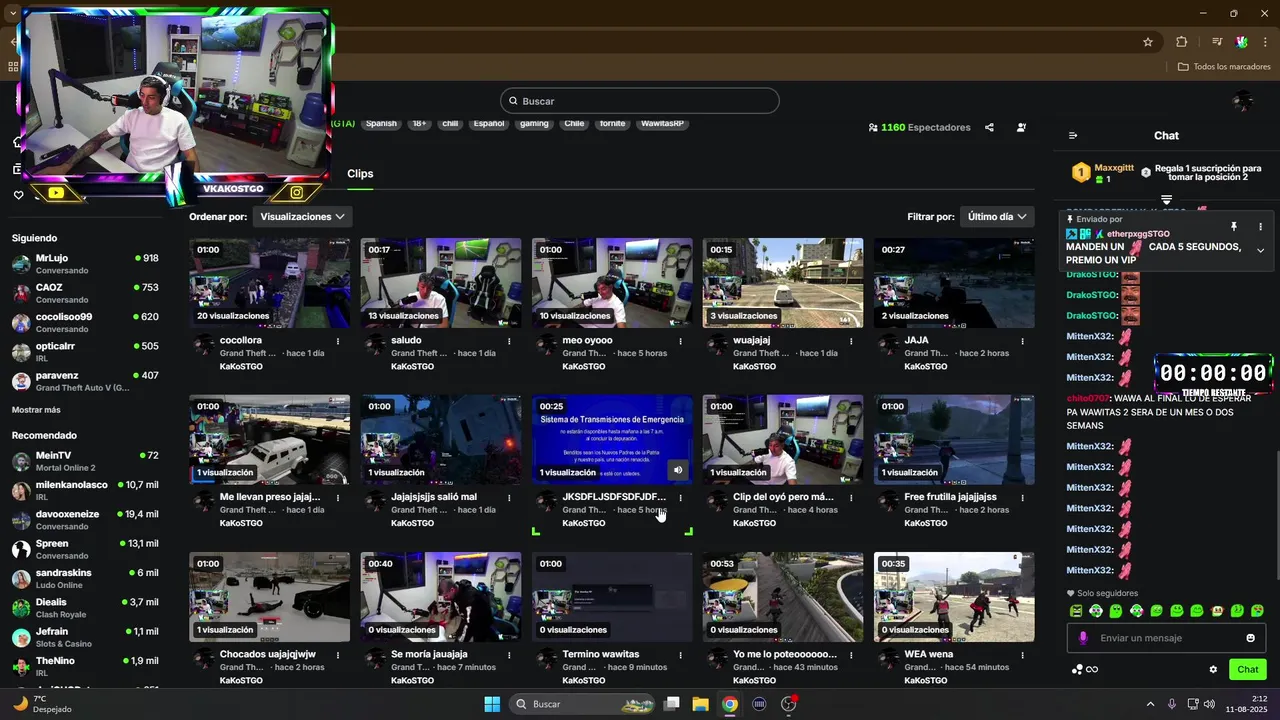The image size is (1280, 720).
Task: Open options menu for WEA wena clip
Action: click(1022, 655)
